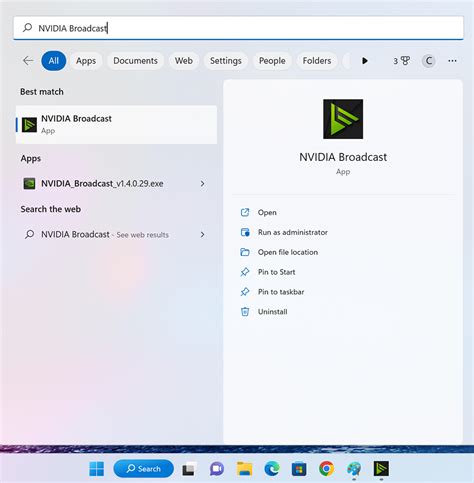The image size is (474, 483).
Task: Expand web results chevron for NVIDIA Broadcast
Action: (x=202, y=234)
